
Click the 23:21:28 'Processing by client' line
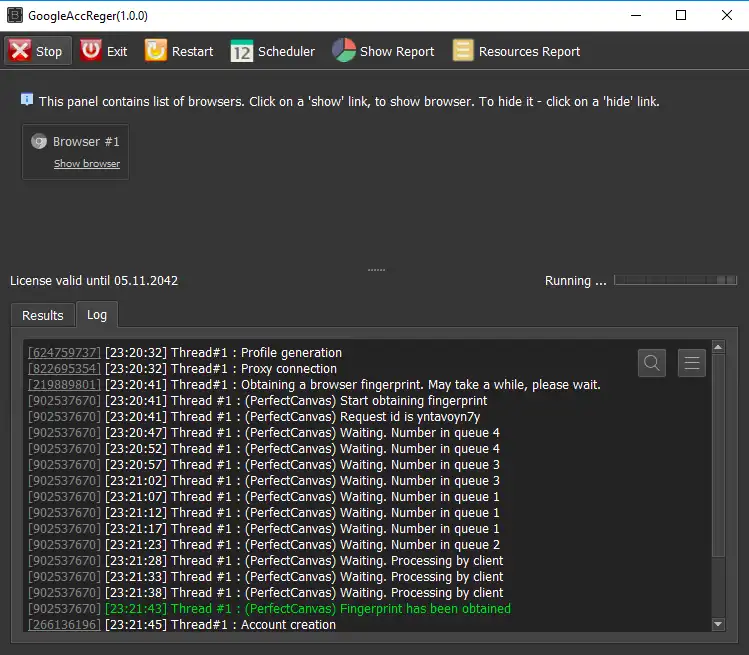point(266,560)
